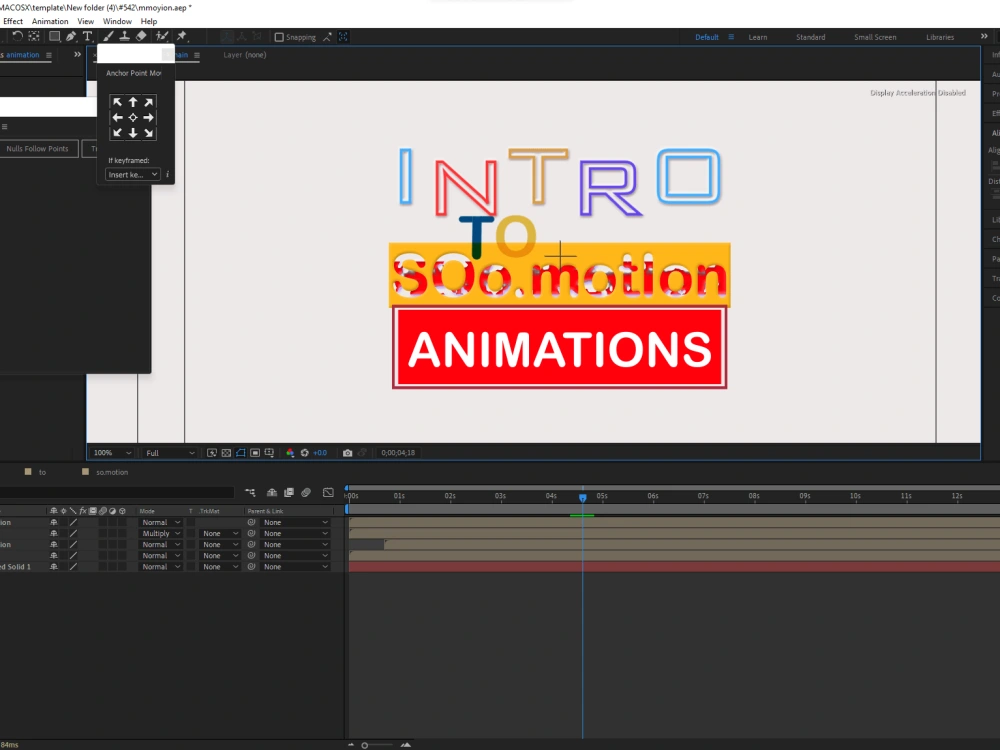Click the red exposure adjustment +0.0 control
The width and height of the screenshot is (1000, 750).
click(320, 452)
